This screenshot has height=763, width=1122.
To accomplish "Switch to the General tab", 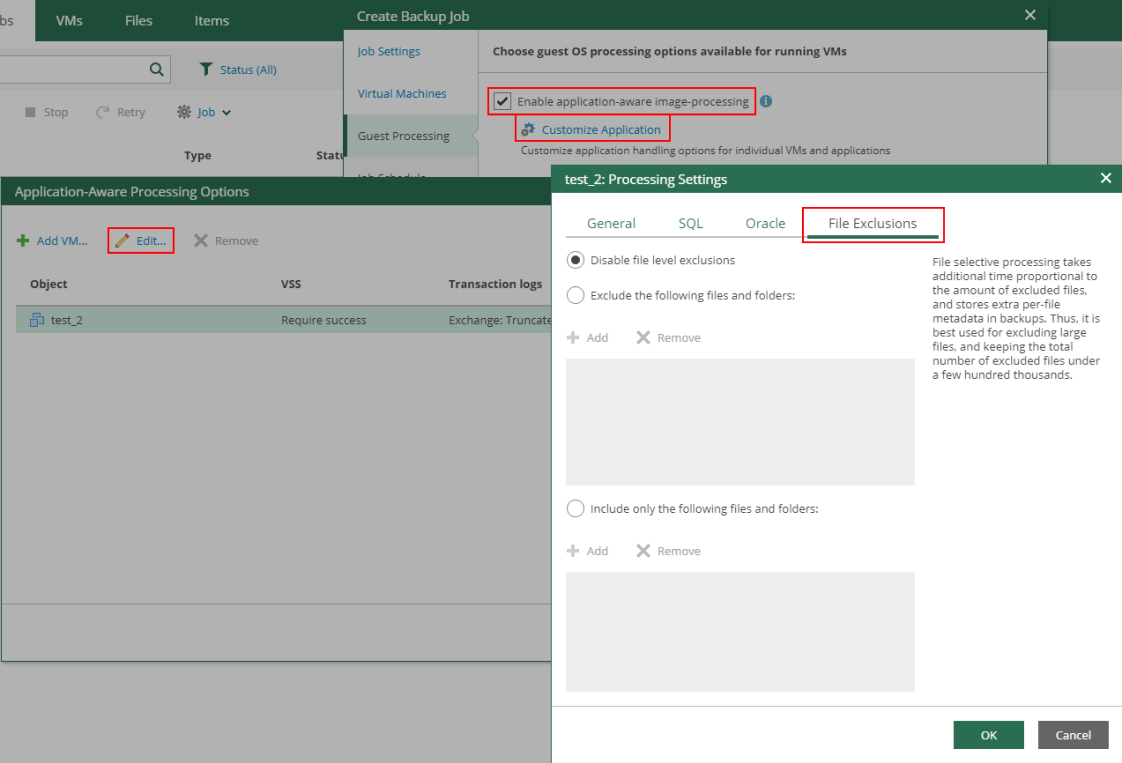I will tap(611, 223).
